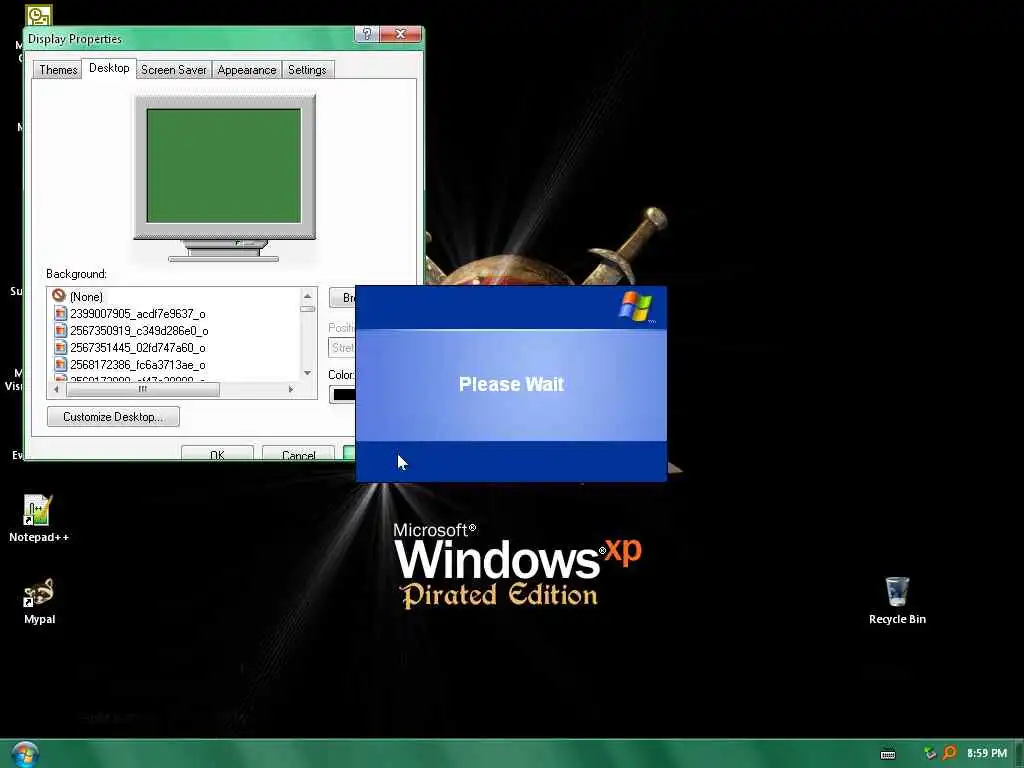Viewport: 1024px width, 768px height.
Task: Click the Background list scroll down arrow
Action: pyautogui.click(x=308, y=373)
